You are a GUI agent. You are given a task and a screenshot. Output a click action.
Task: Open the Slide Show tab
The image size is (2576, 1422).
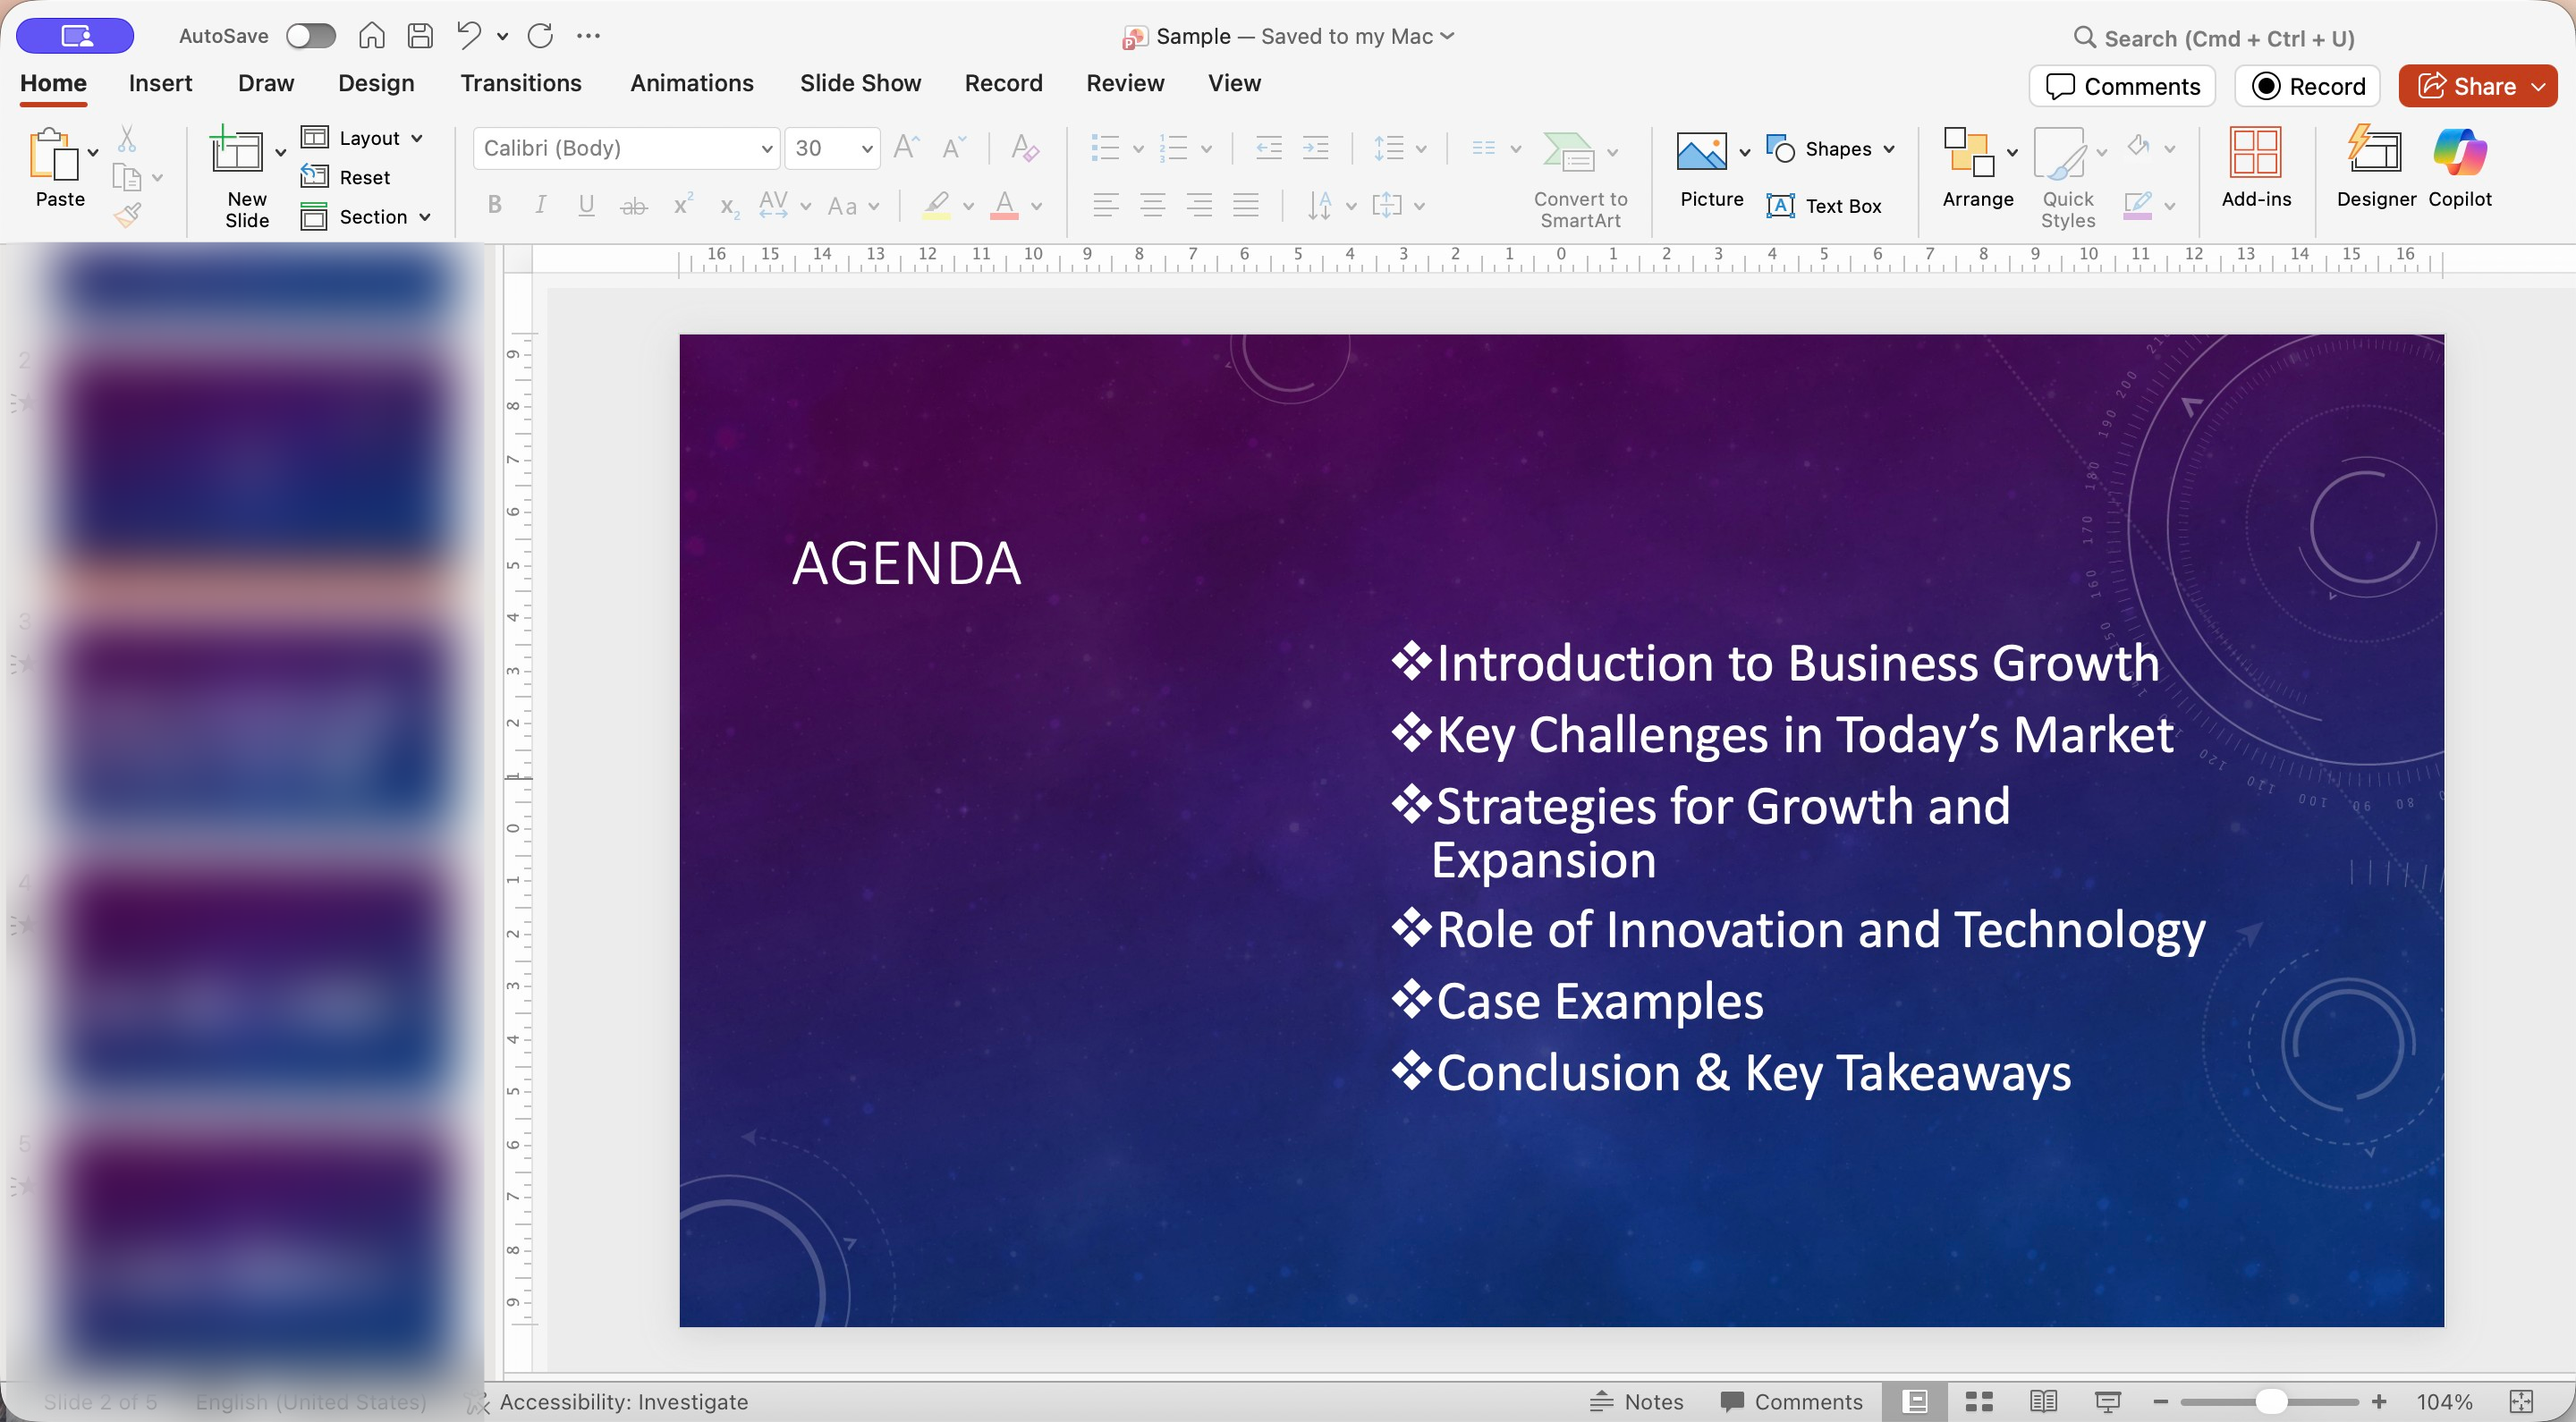(860, 83)
